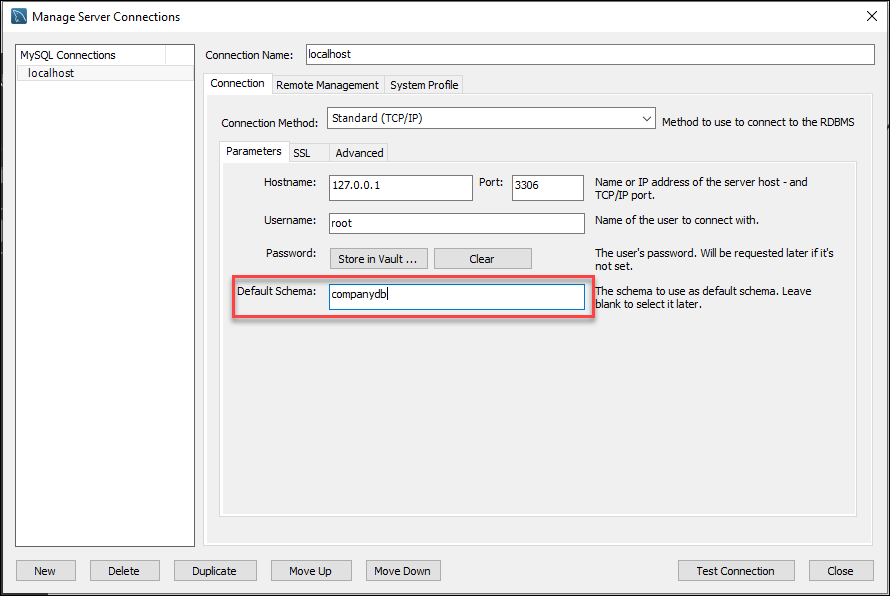This screenshot has width=890, height=596.
Task: Click the MySQL Workbench icon in title bar
Action: (x=18, y=16)
